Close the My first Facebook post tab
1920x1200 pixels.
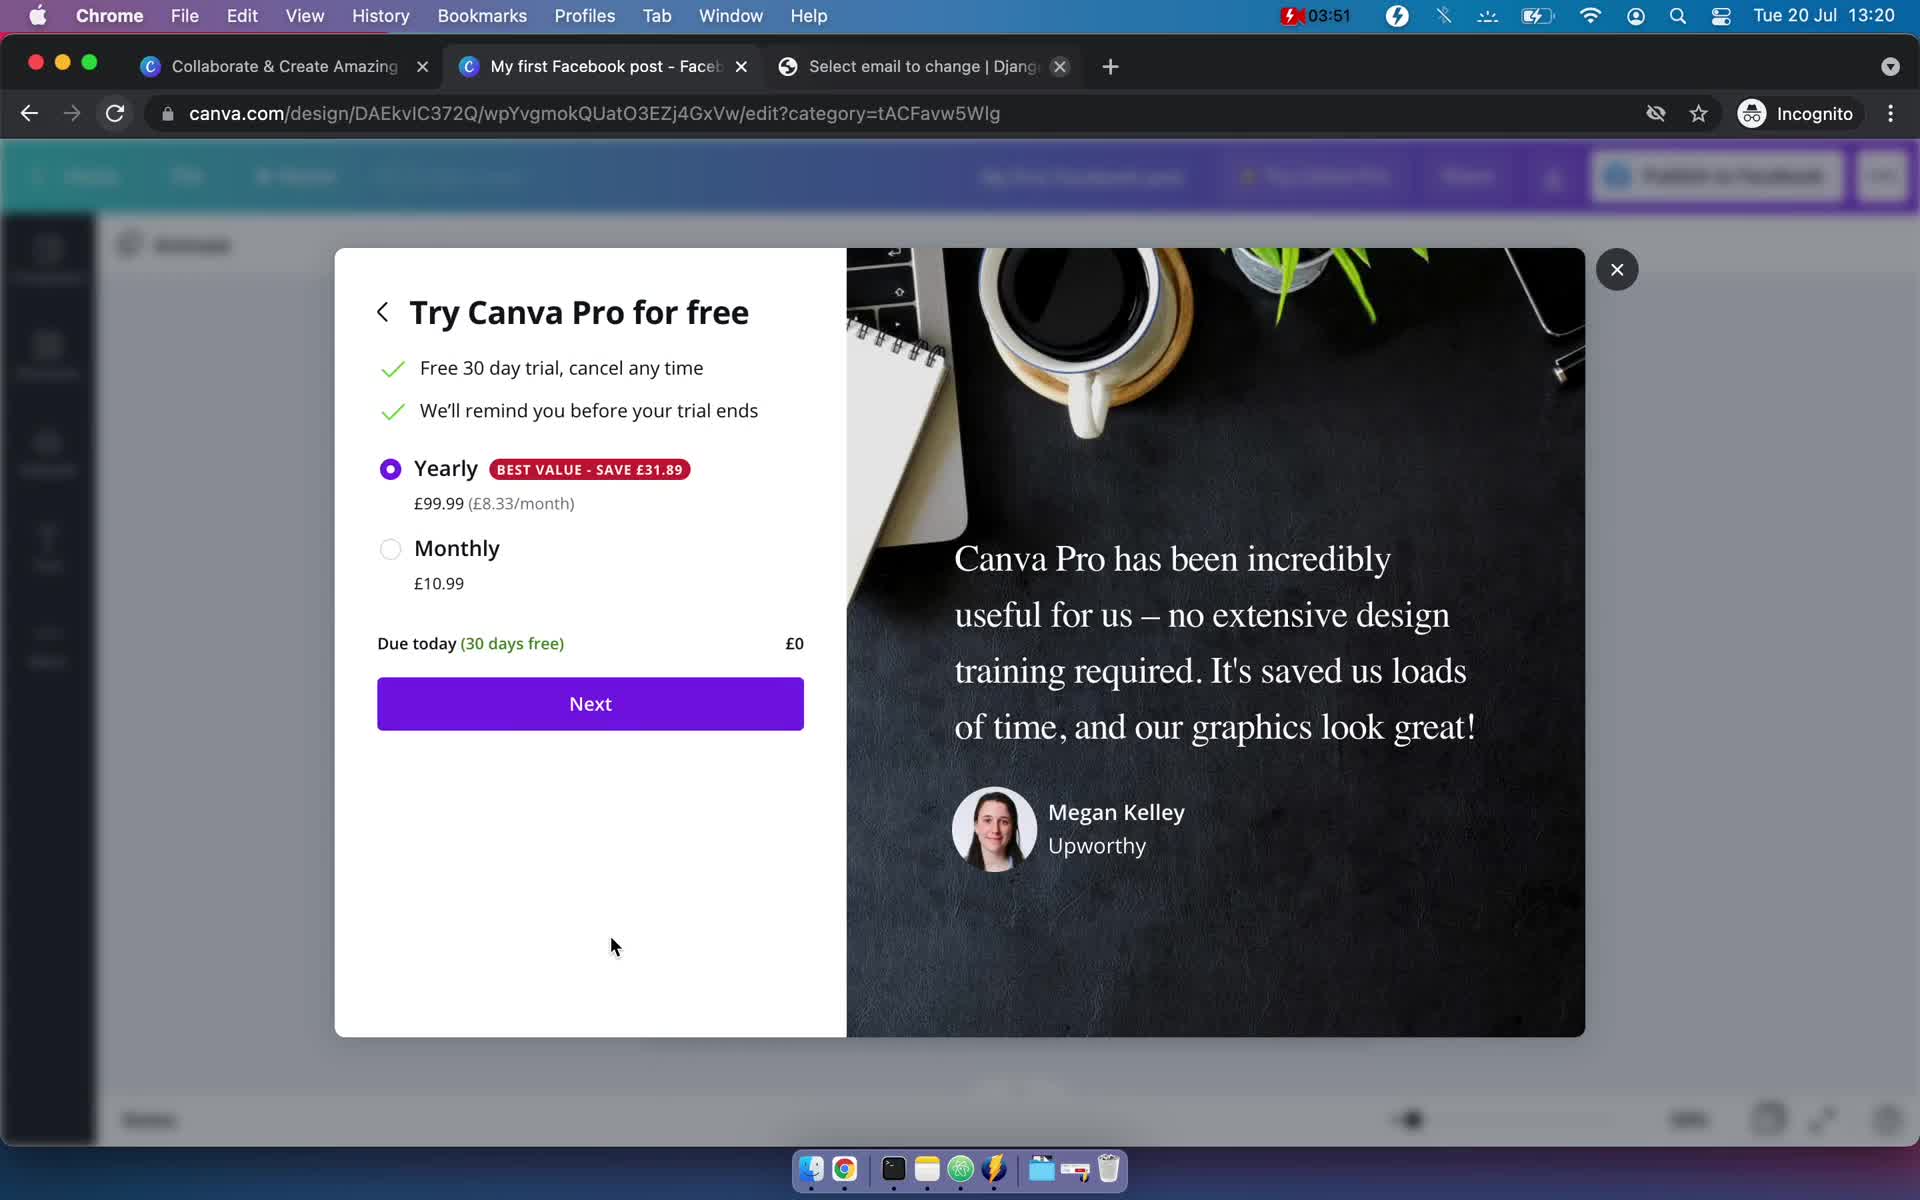click(x=741, y=66)
